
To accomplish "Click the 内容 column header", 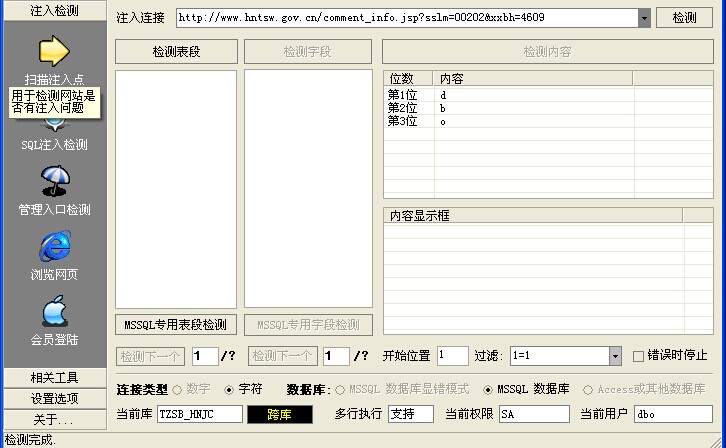I will 532,79.
